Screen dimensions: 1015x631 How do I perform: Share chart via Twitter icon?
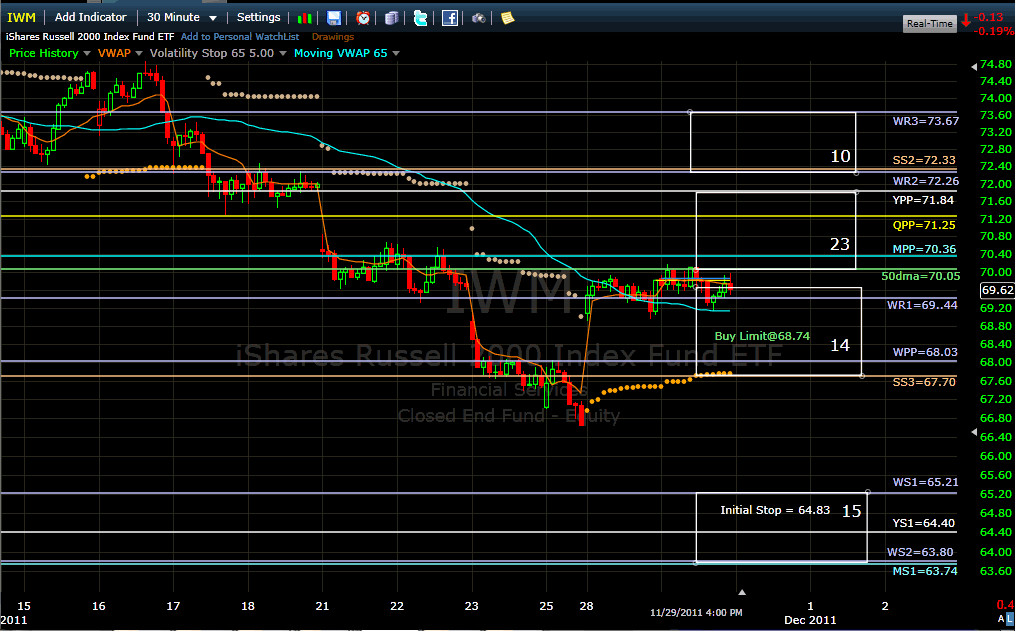tap(421, 18)
